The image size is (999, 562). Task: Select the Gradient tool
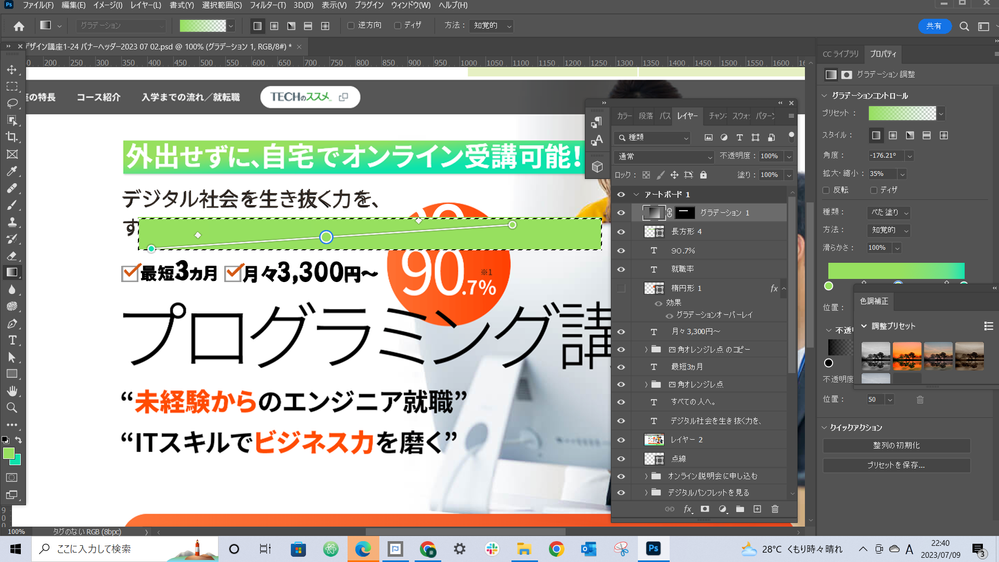(12, 273)
